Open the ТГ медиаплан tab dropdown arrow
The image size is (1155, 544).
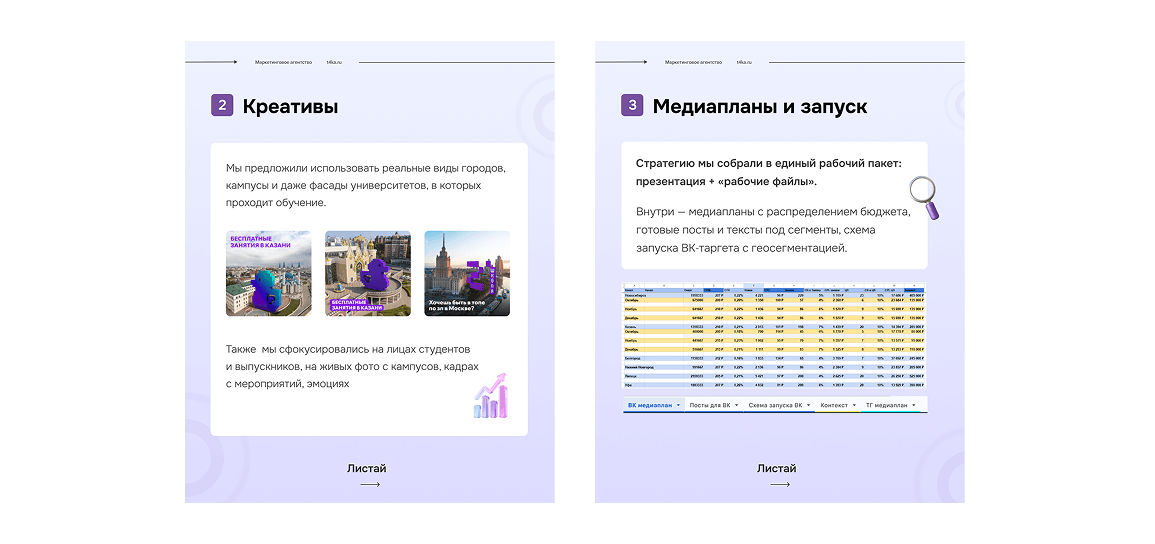(x=914, y=405)
